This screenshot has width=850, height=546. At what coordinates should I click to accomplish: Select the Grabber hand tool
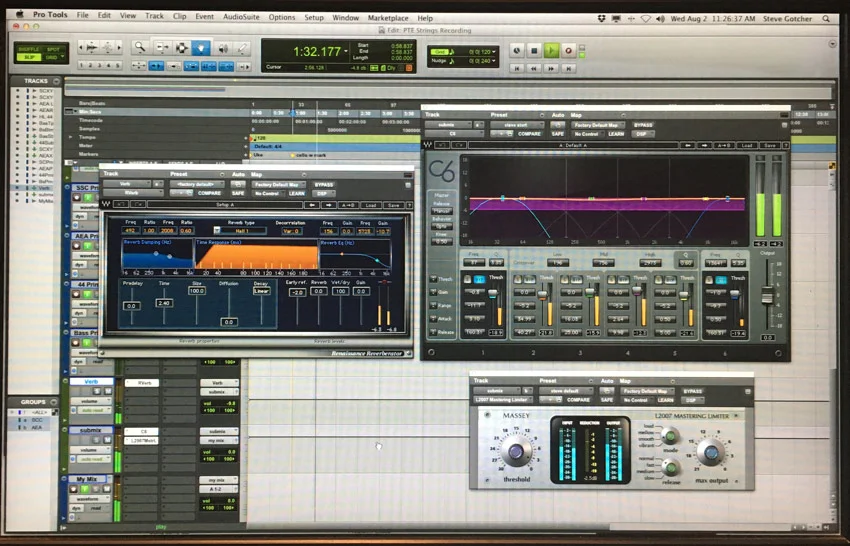click(x=201, y=48)
